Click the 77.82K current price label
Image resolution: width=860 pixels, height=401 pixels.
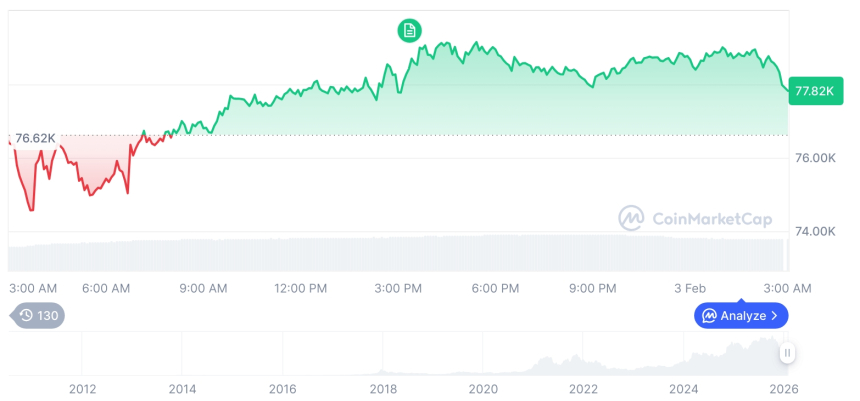click(x=813, y=91)
